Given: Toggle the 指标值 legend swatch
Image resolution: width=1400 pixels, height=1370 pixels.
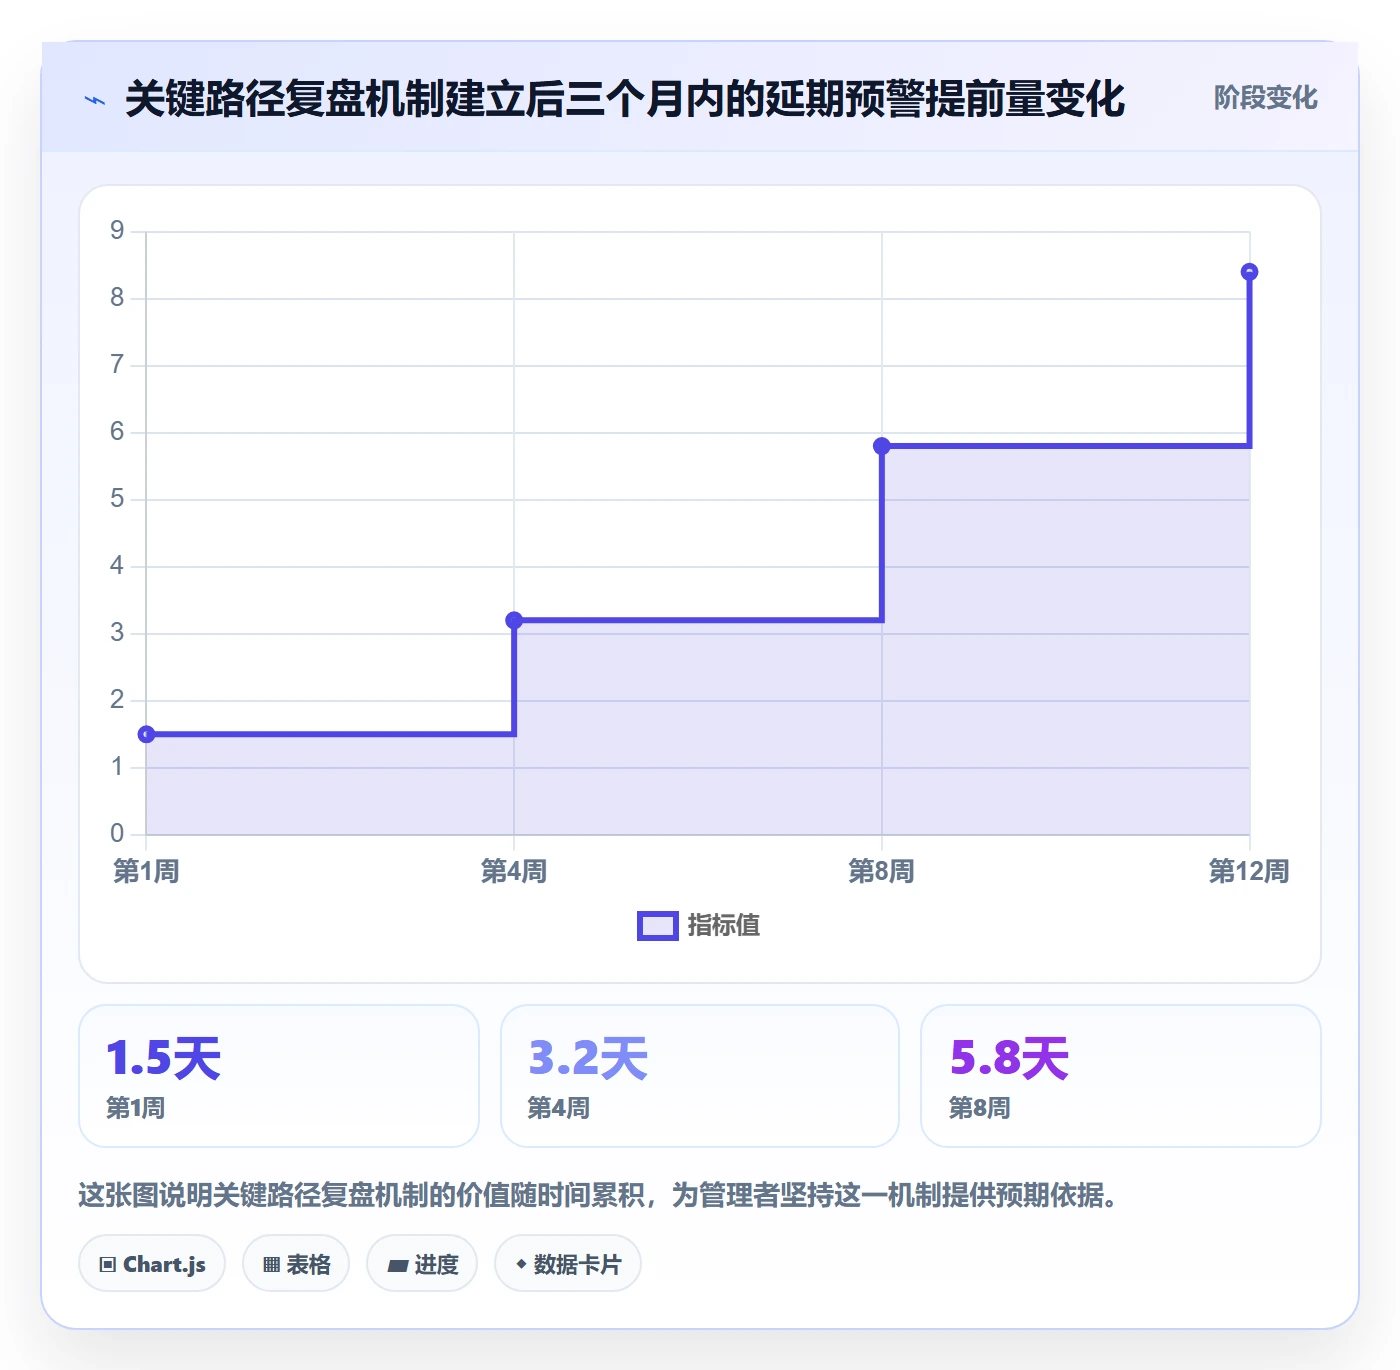Looking at the screenshot, I should click(x=658, y=926).
